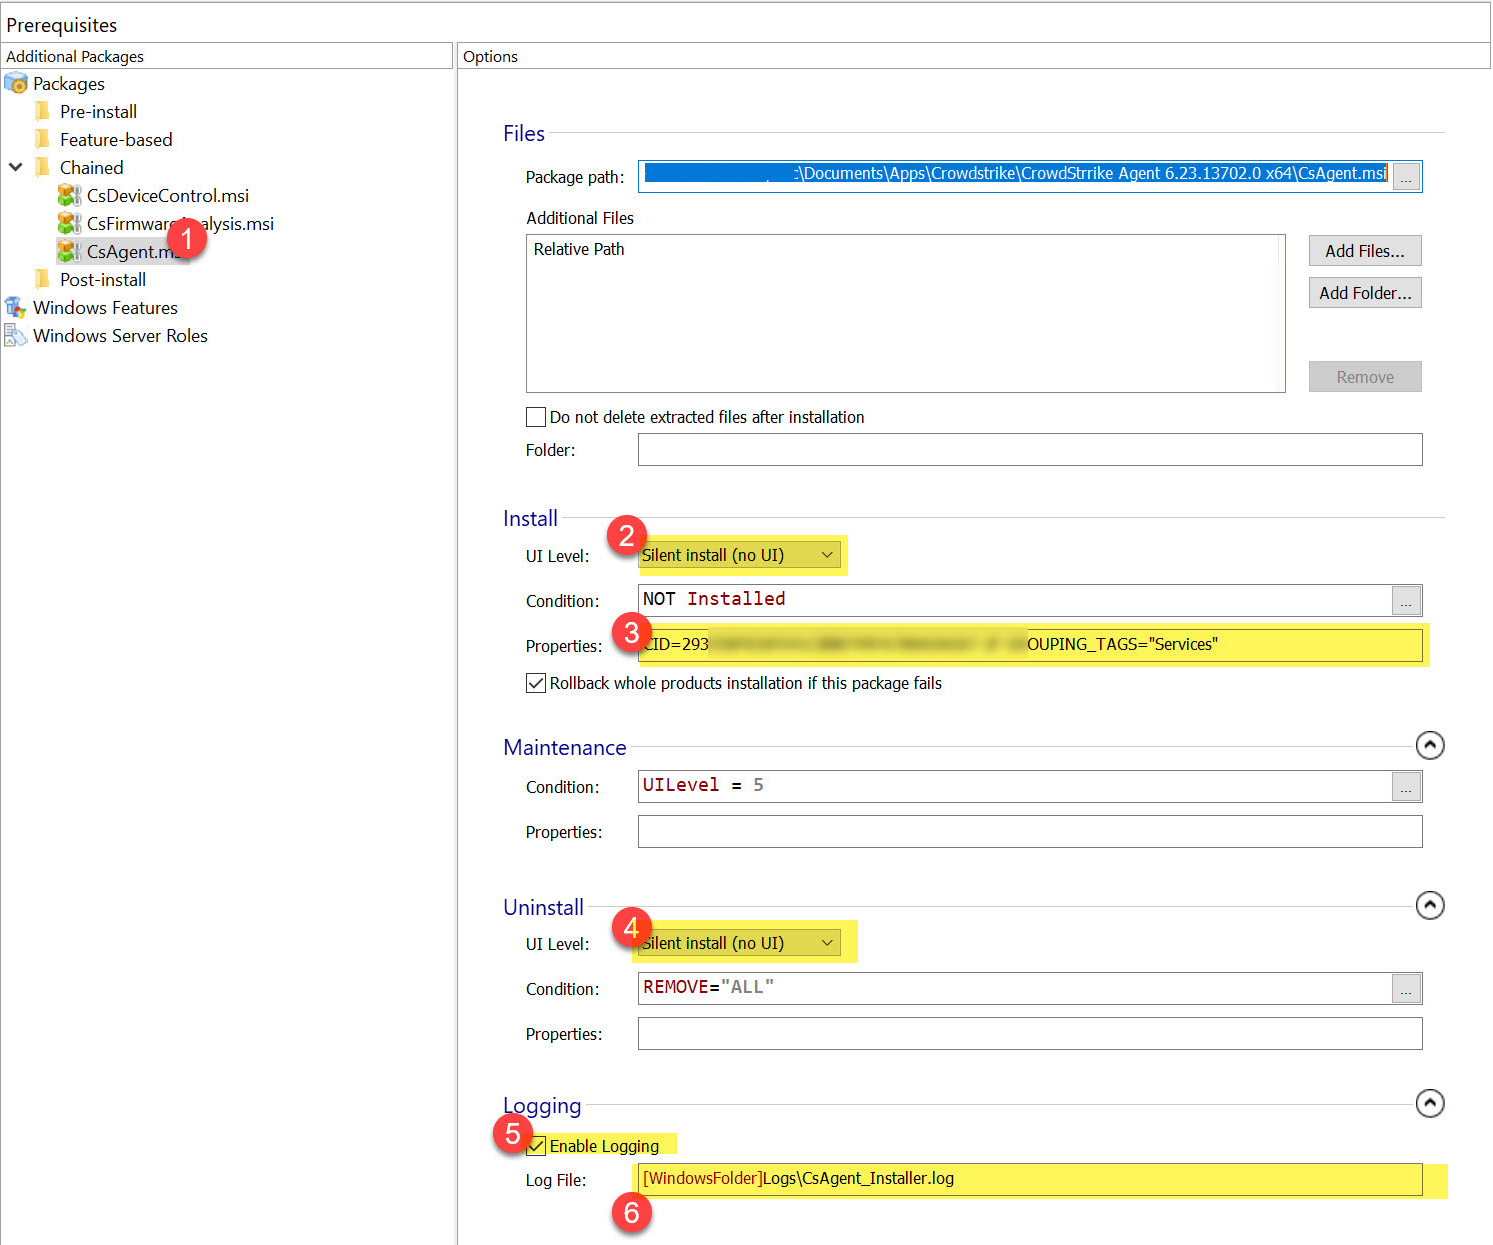Click the Remove button
The height and width of the screenshot is (1245, 1493).
1365,377
